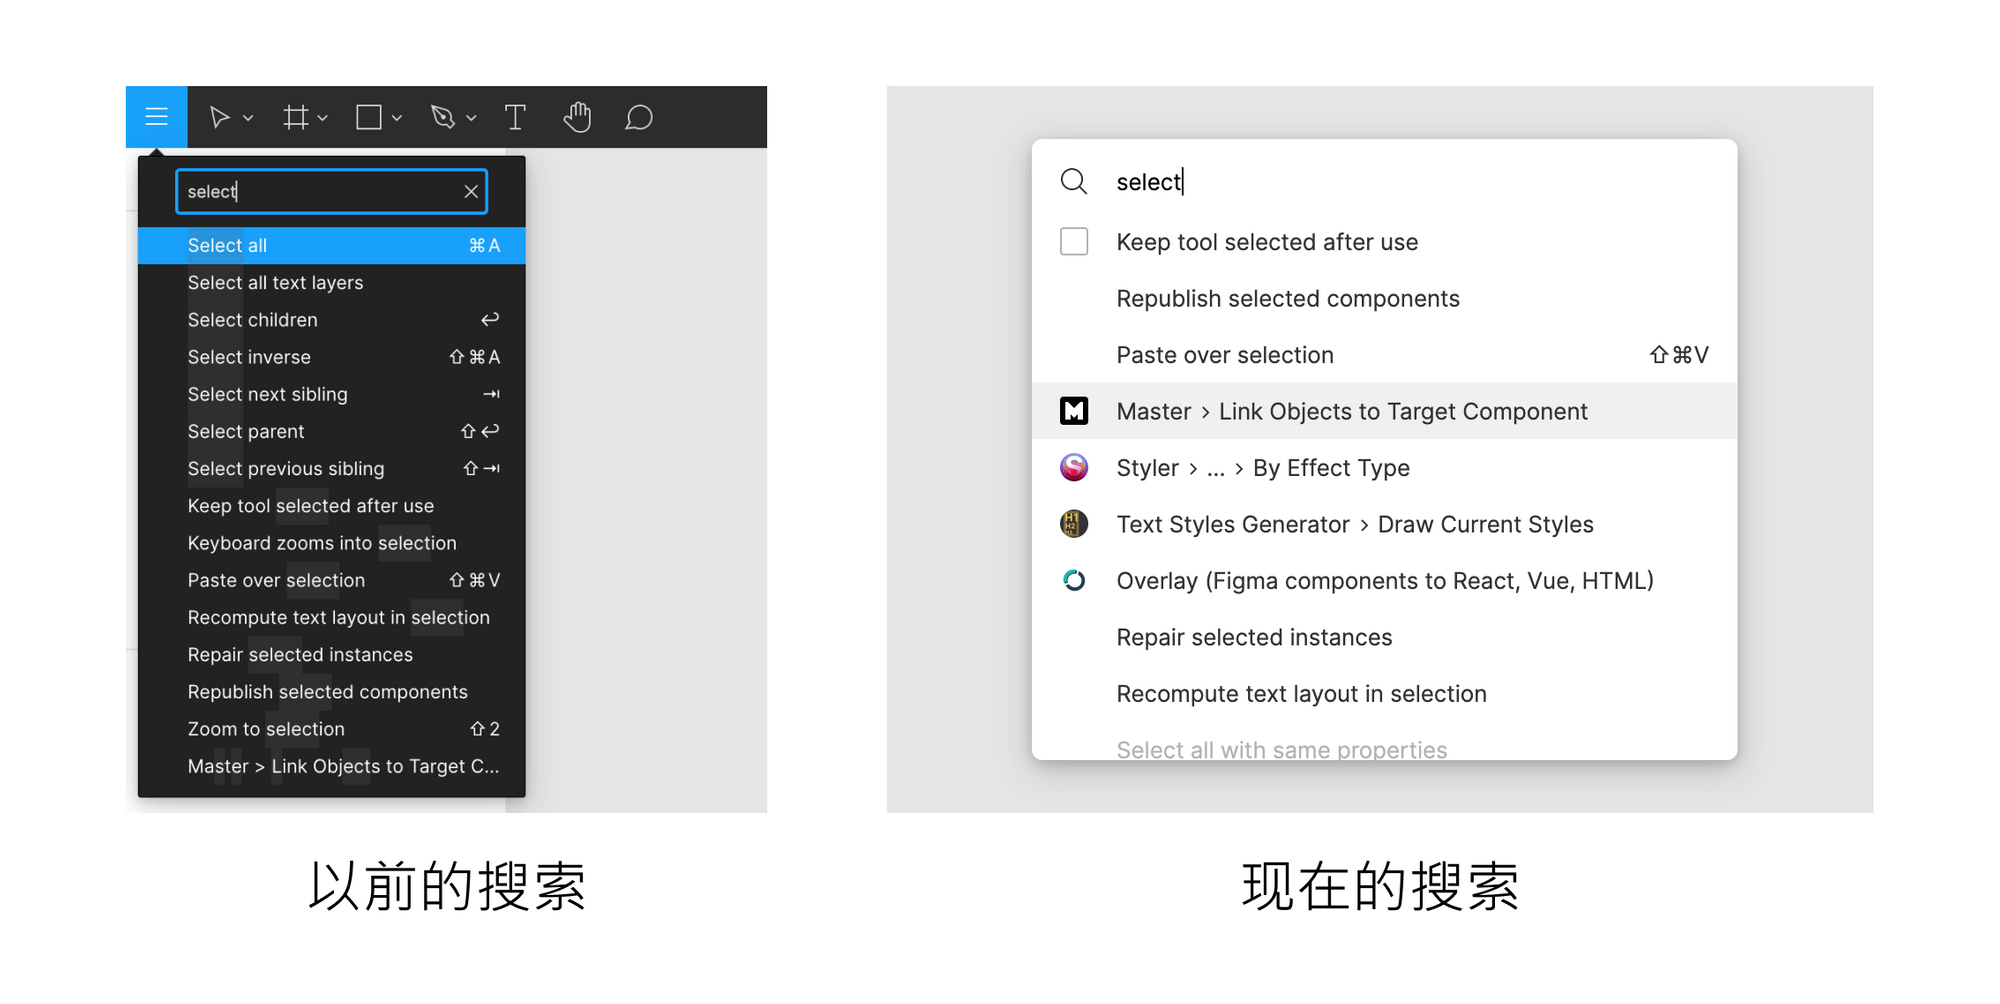Viewport: 2000px width, 1004px height.
Task: Select the Hand tool
Action: 577,118
